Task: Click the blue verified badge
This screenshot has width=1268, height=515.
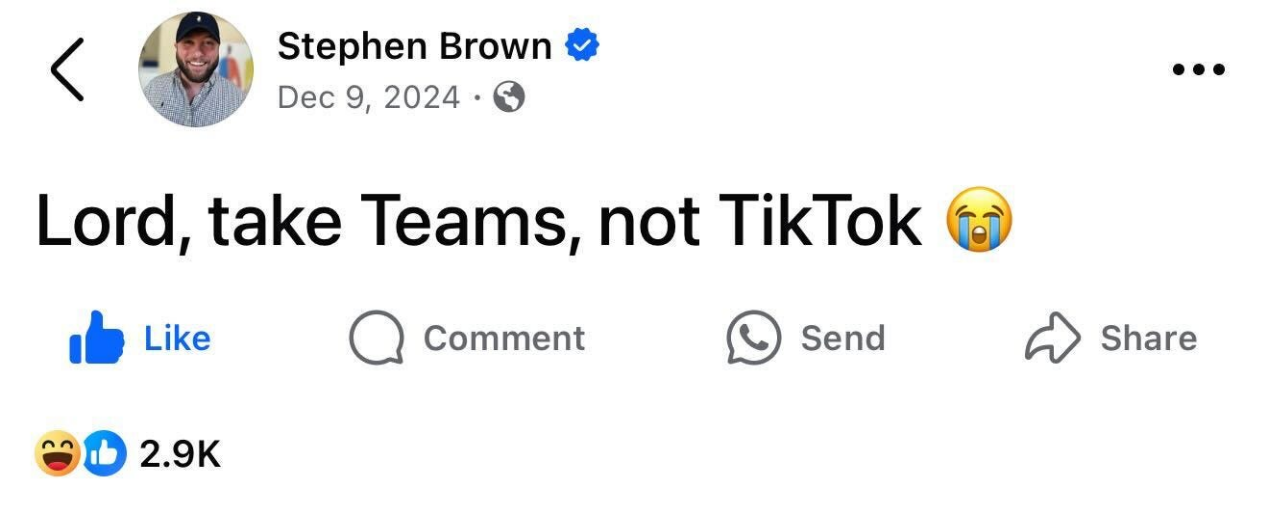Action: click(582, 46)
